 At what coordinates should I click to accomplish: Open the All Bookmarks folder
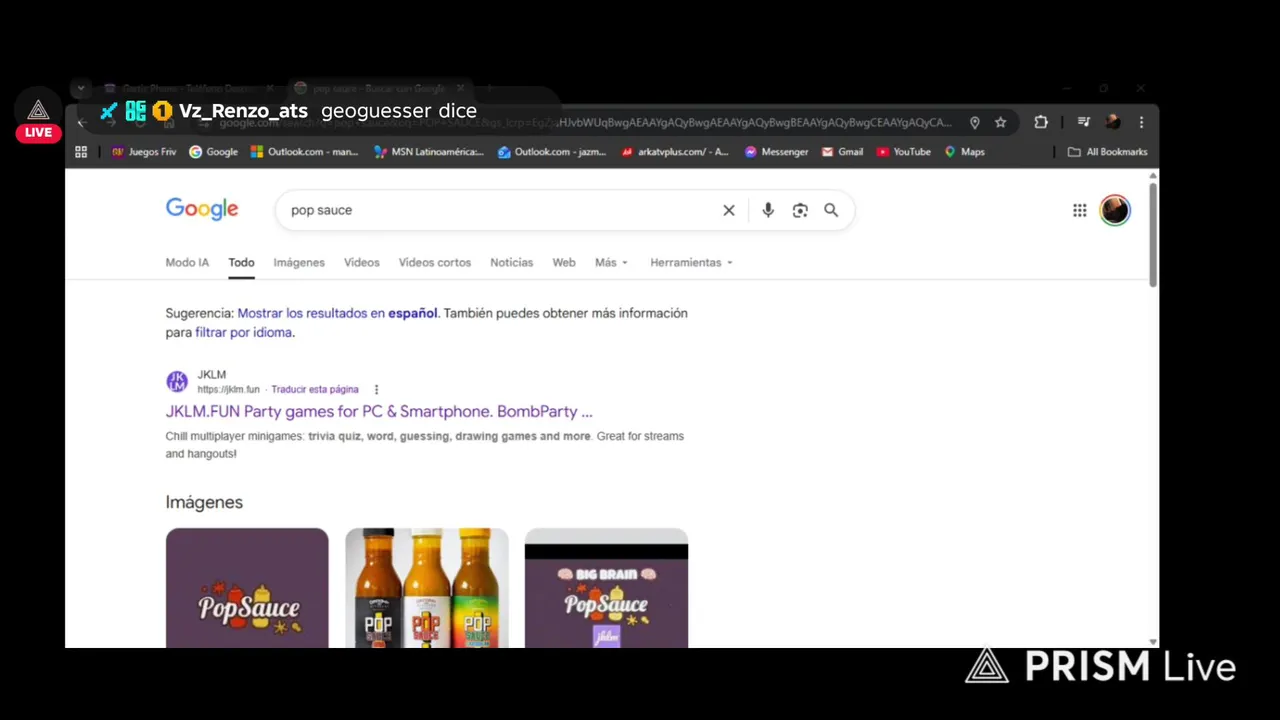(1107, 152)
